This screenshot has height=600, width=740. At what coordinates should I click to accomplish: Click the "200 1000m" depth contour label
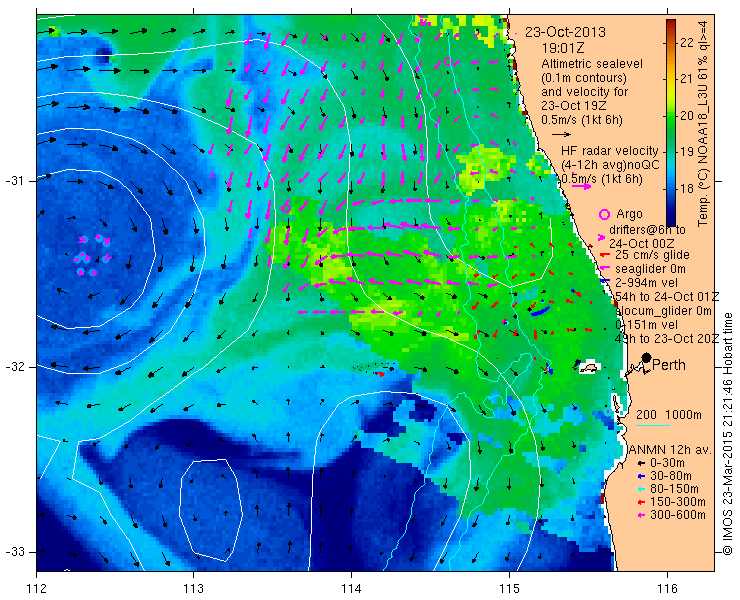point(669,415)
